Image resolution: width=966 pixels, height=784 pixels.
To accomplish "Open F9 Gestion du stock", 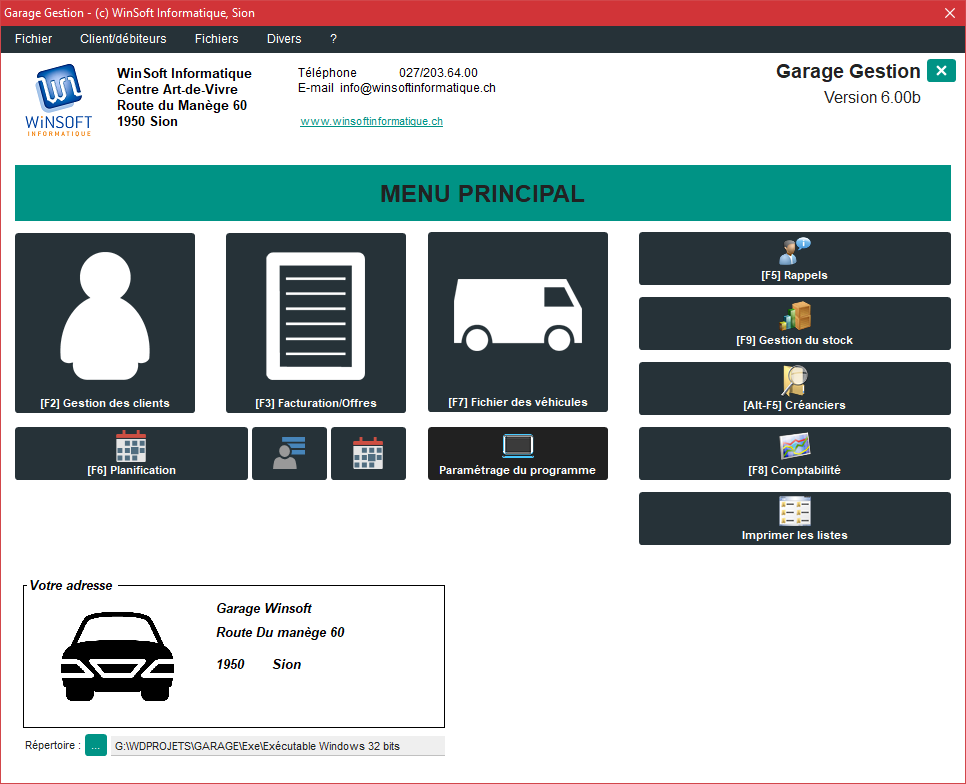I will coord(795,323).
